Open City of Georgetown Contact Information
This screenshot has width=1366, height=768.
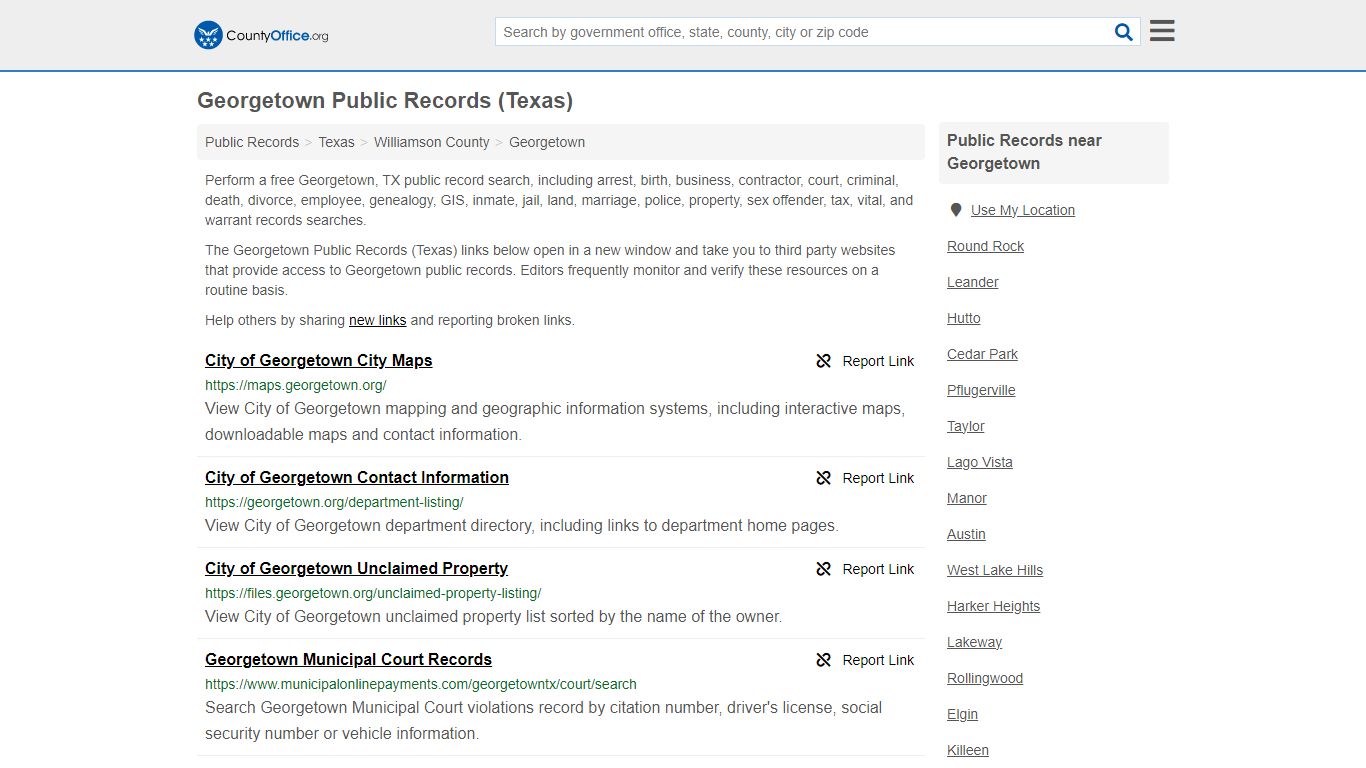357,477
